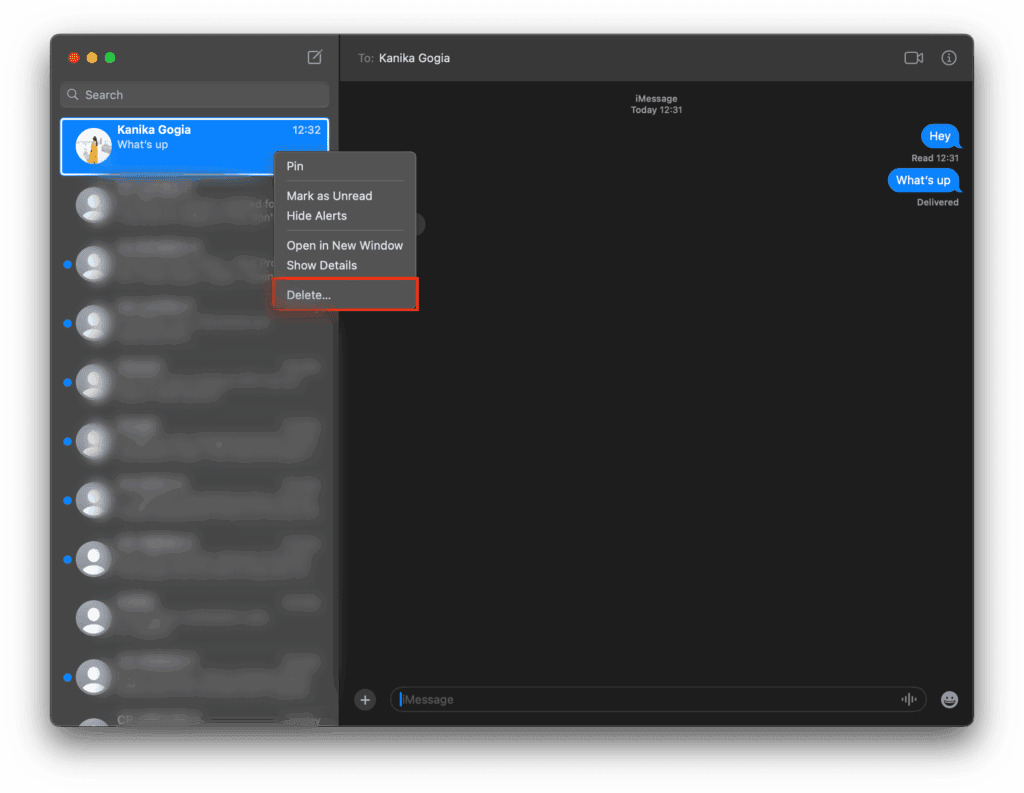Pin the Kanika Gogia conversation

(295, 166)
